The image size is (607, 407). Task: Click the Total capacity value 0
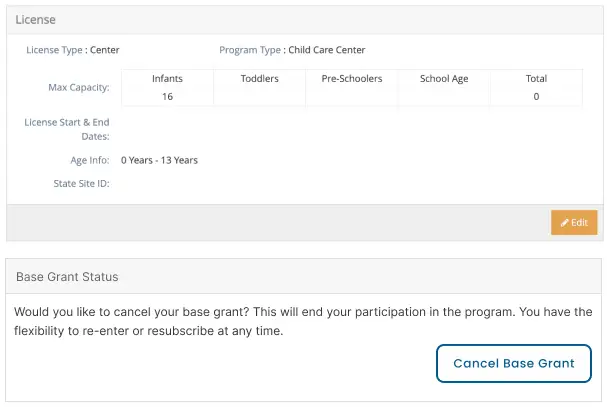pos(536,96)
